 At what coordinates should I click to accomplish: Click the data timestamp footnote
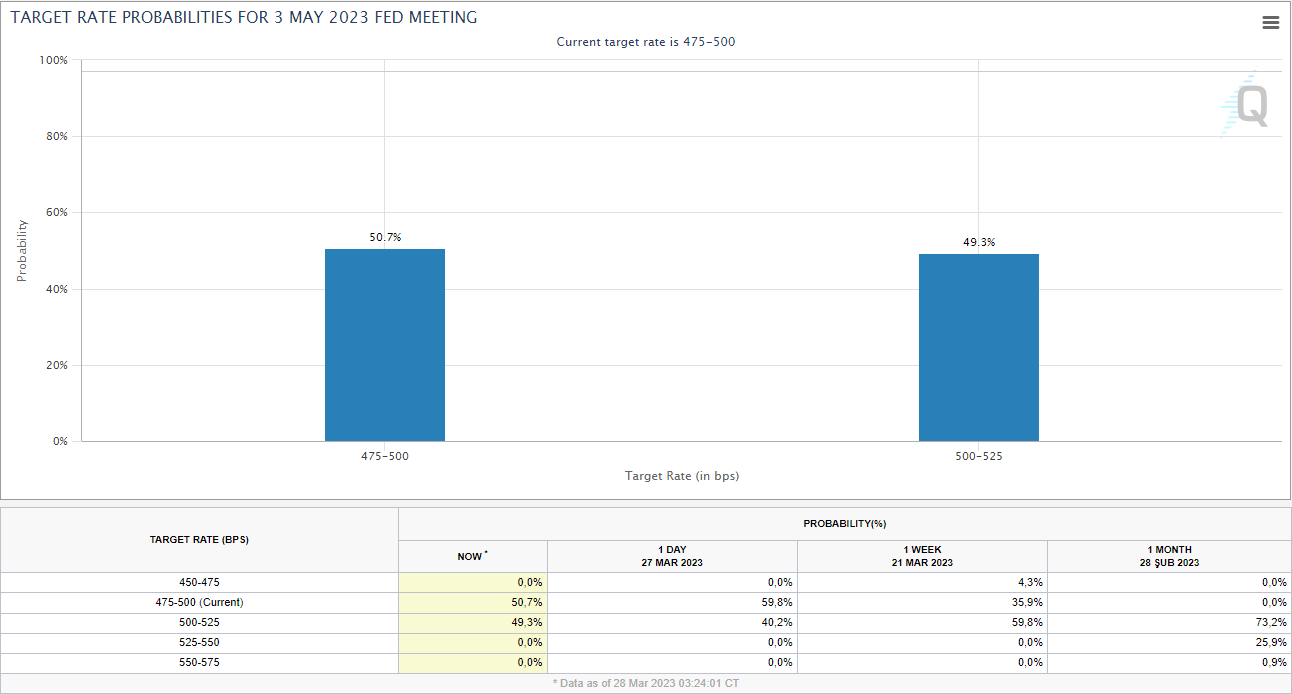[645, 683]
